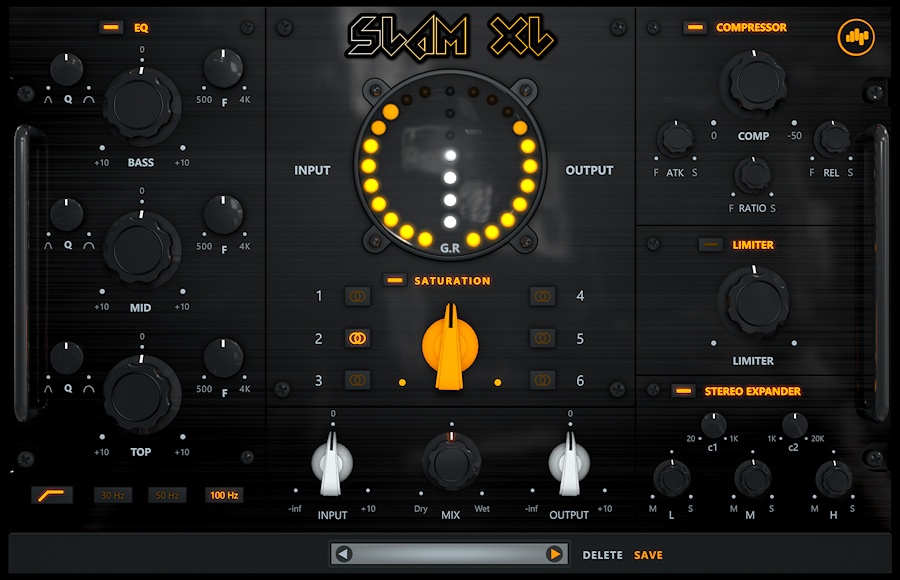Click the LIMITER knob
The width and height of the screenshot is (900, 580).
(x=754, y=301)
